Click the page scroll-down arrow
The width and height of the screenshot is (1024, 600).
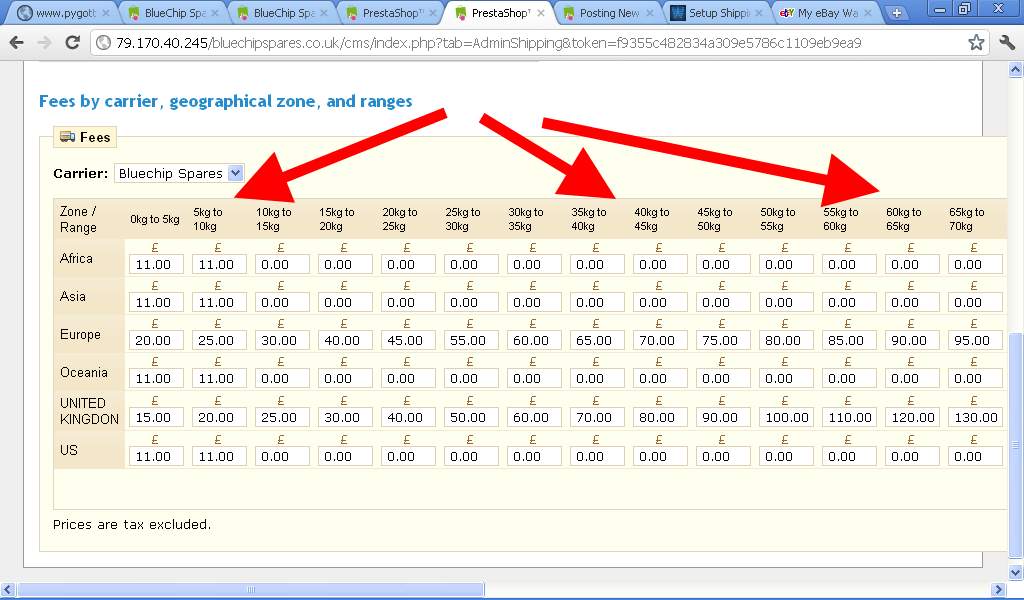(1016, 573)
